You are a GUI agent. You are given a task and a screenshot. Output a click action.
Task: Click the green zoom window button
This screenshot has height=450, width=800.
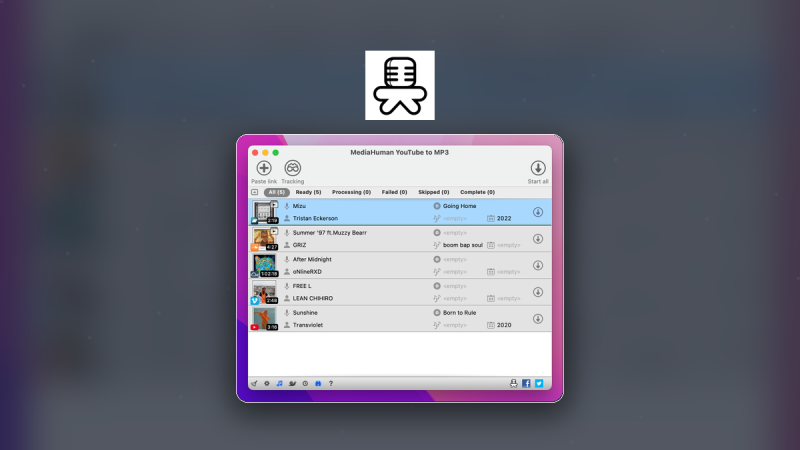click(x=276, y=153)
